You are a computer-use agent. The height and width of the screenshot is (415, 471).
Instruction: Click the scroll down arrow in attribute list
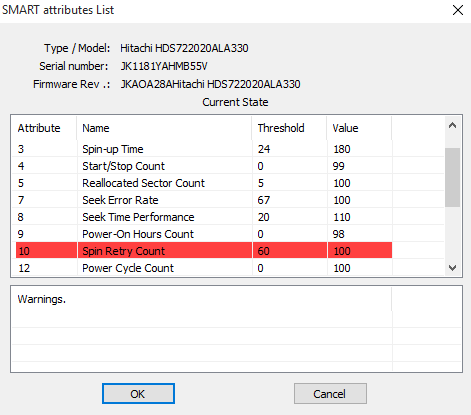coord(452,267)
